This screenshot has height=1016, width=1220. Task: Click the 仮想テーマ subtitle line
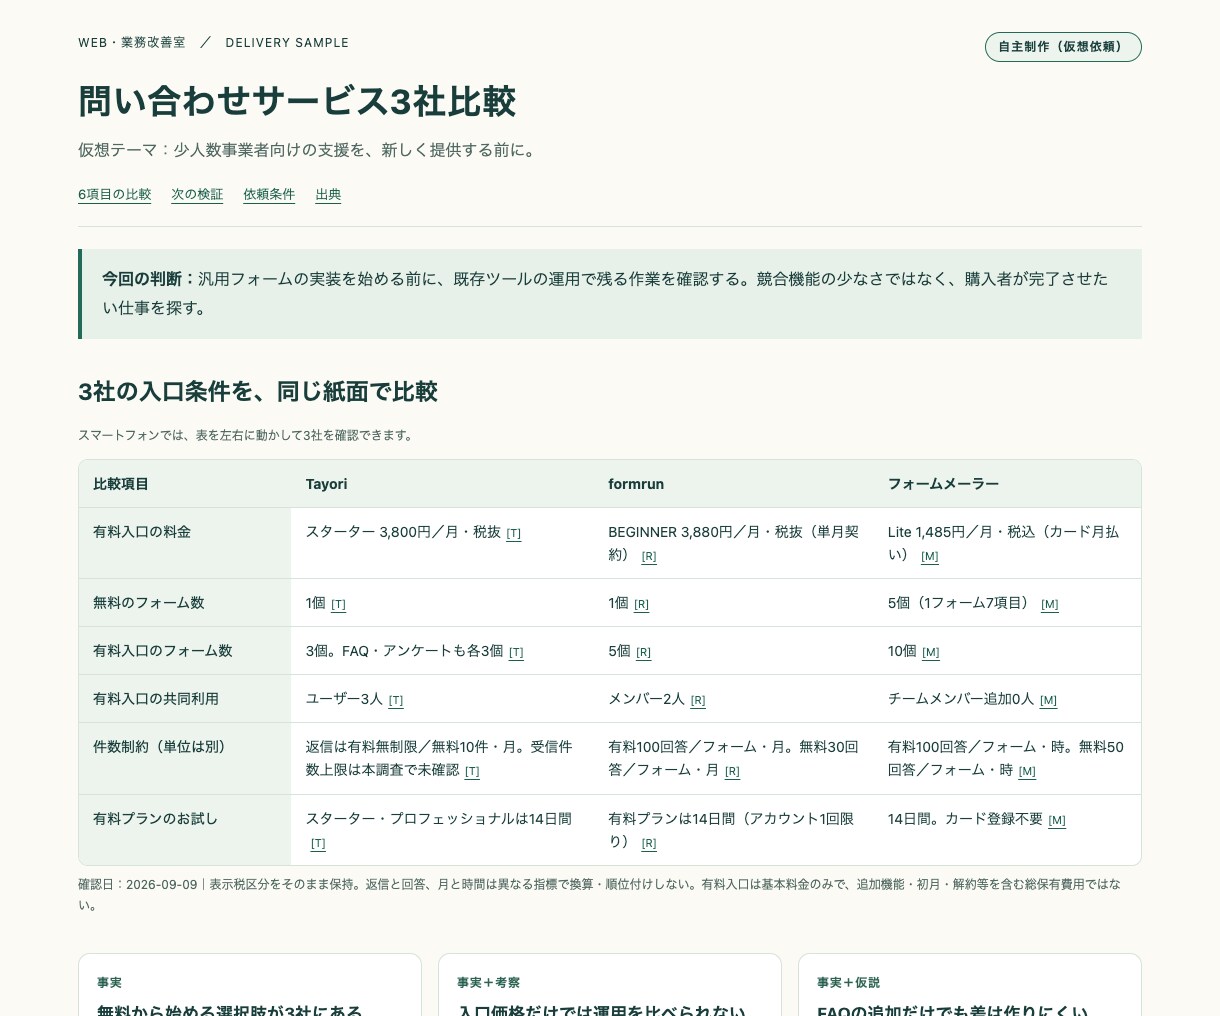click(310, 151)
